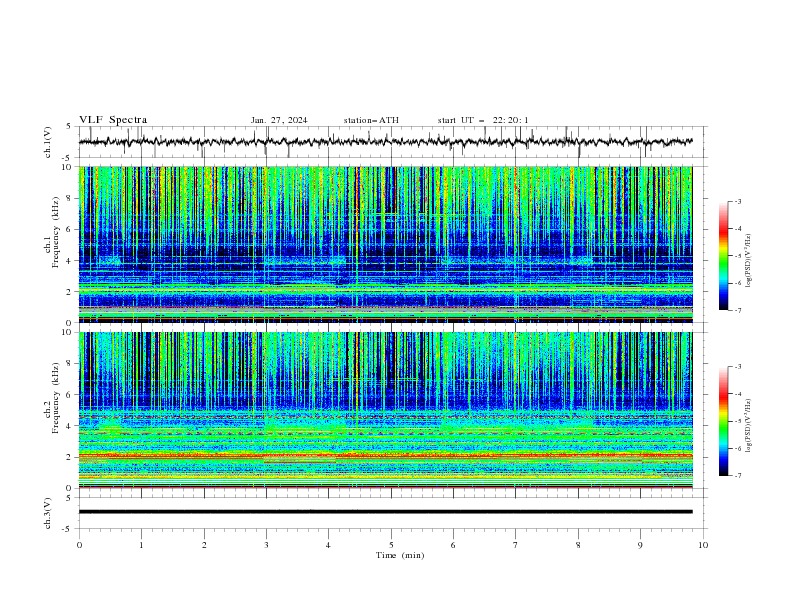Click the ch.2 spectrogram color scale bar

click(x=723, y=421)
